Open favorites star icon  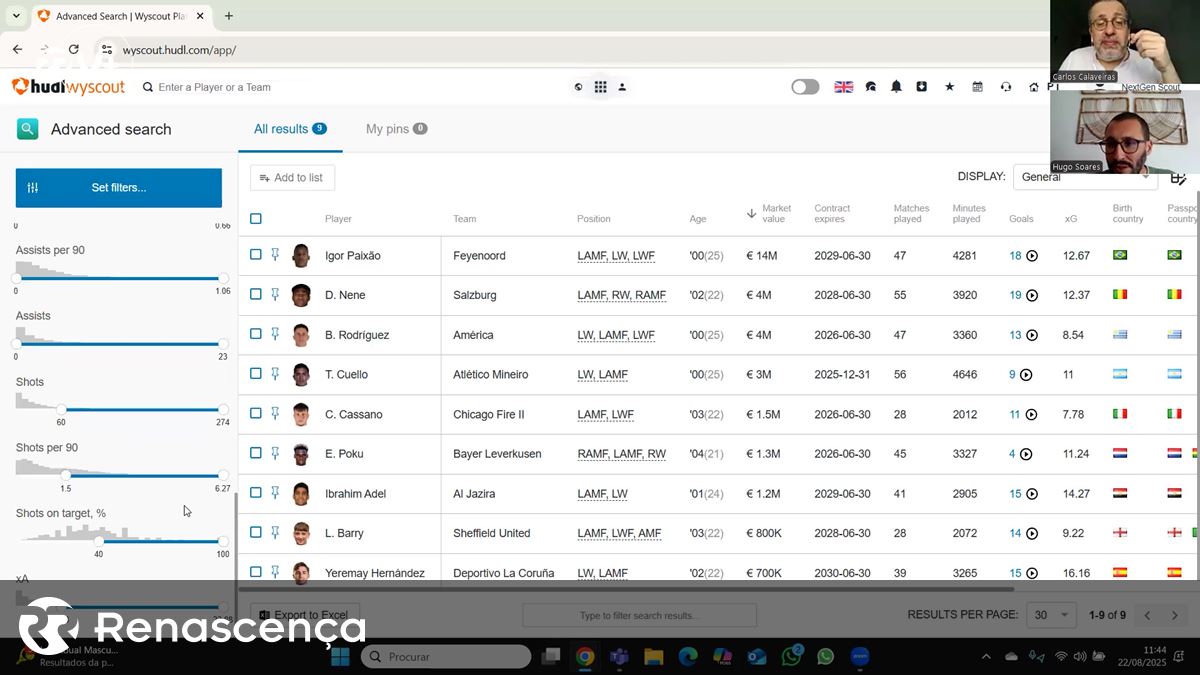(x=949, y=87)
